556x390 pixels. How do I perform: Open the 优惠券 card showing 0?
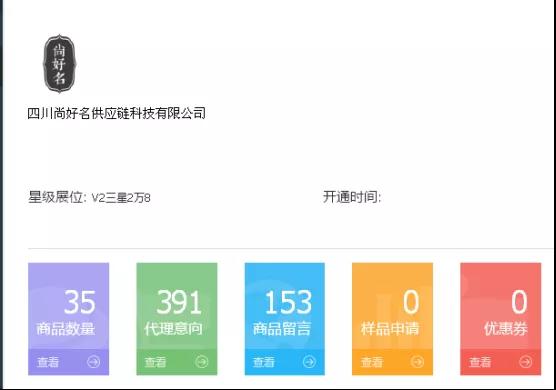pyautogui.click(x=501, y=319)
